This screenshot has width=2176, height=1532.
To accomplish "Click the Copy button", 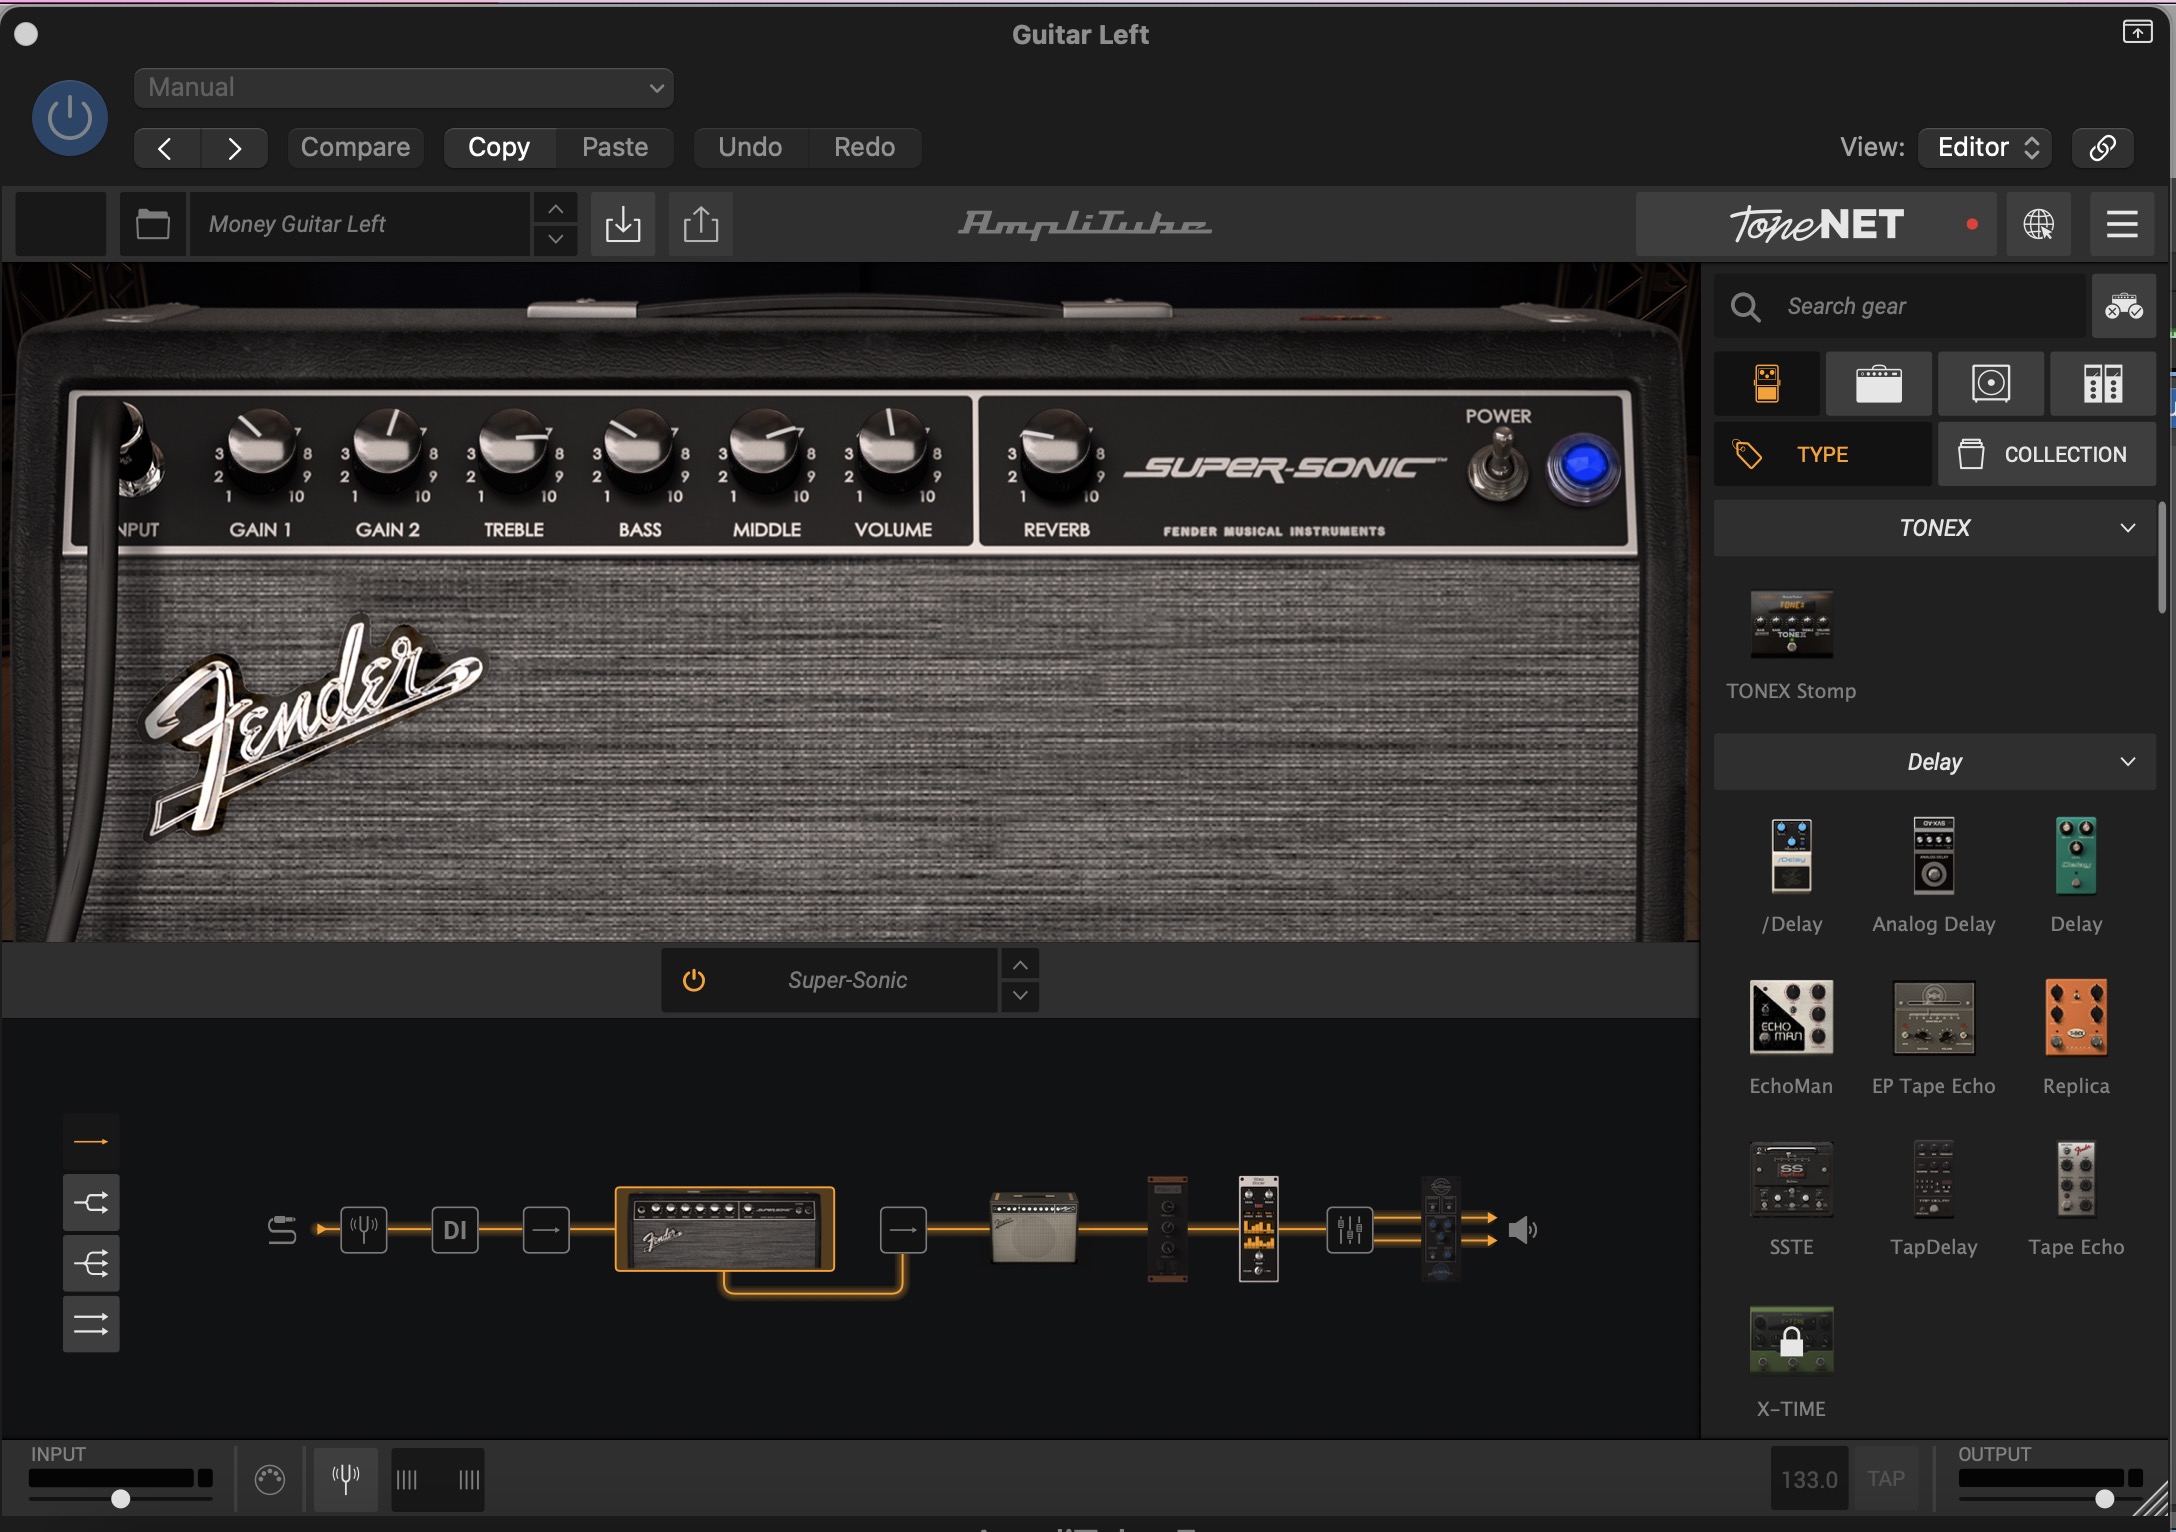I will 499,147.
